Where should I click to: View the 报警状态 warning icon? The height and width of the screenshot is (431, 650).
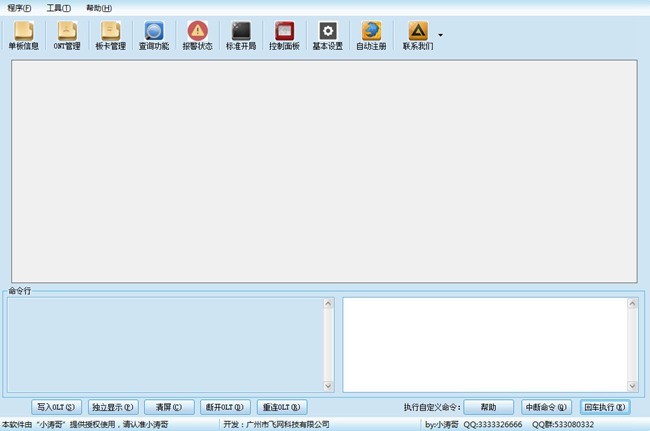tap(197, 36)
